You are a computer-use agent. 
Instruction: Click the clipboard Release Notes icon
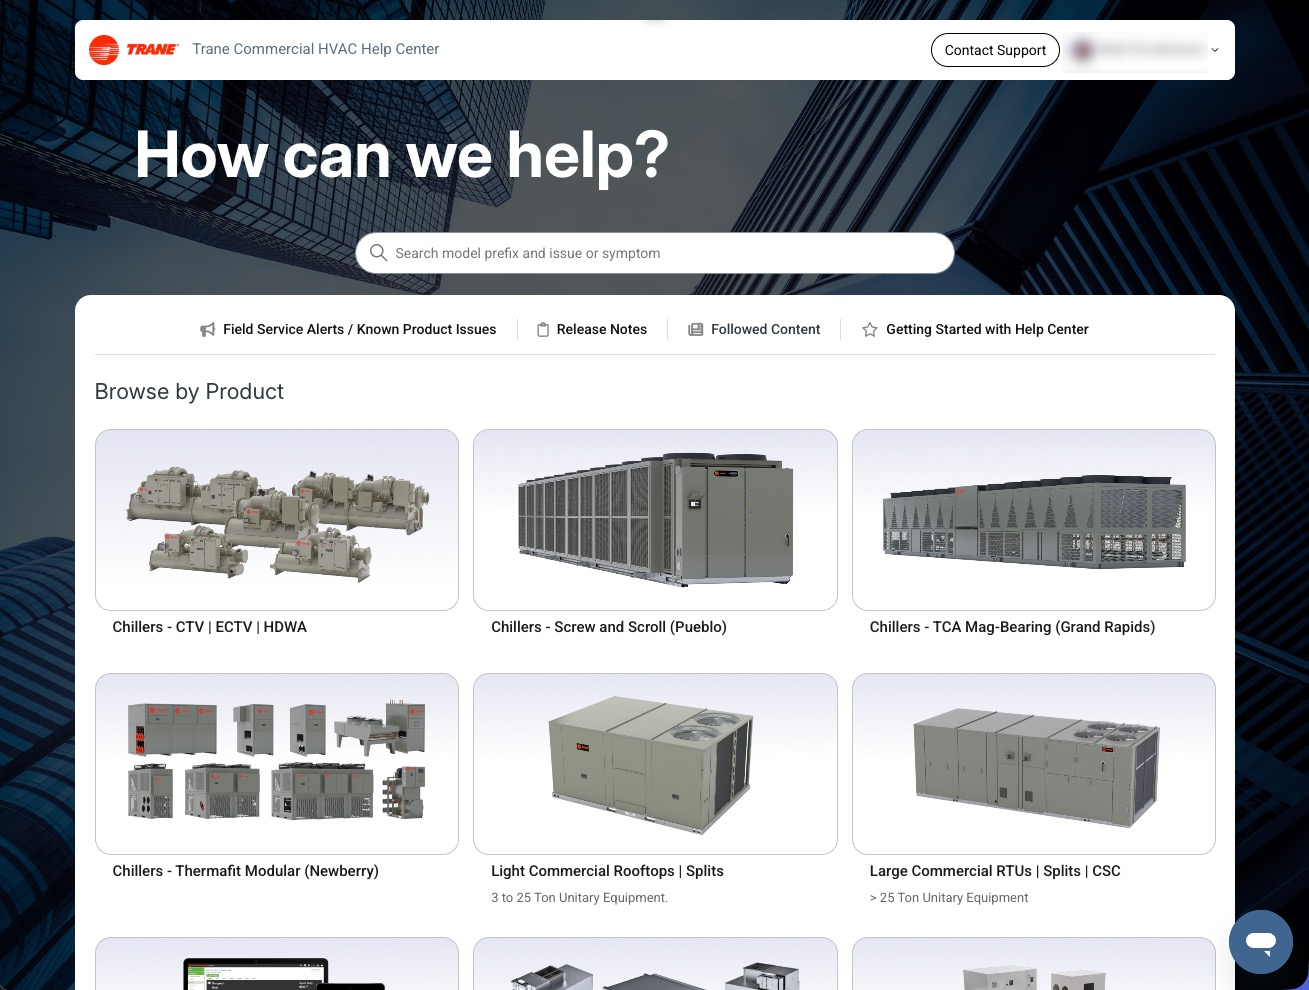tap(543, 329)
